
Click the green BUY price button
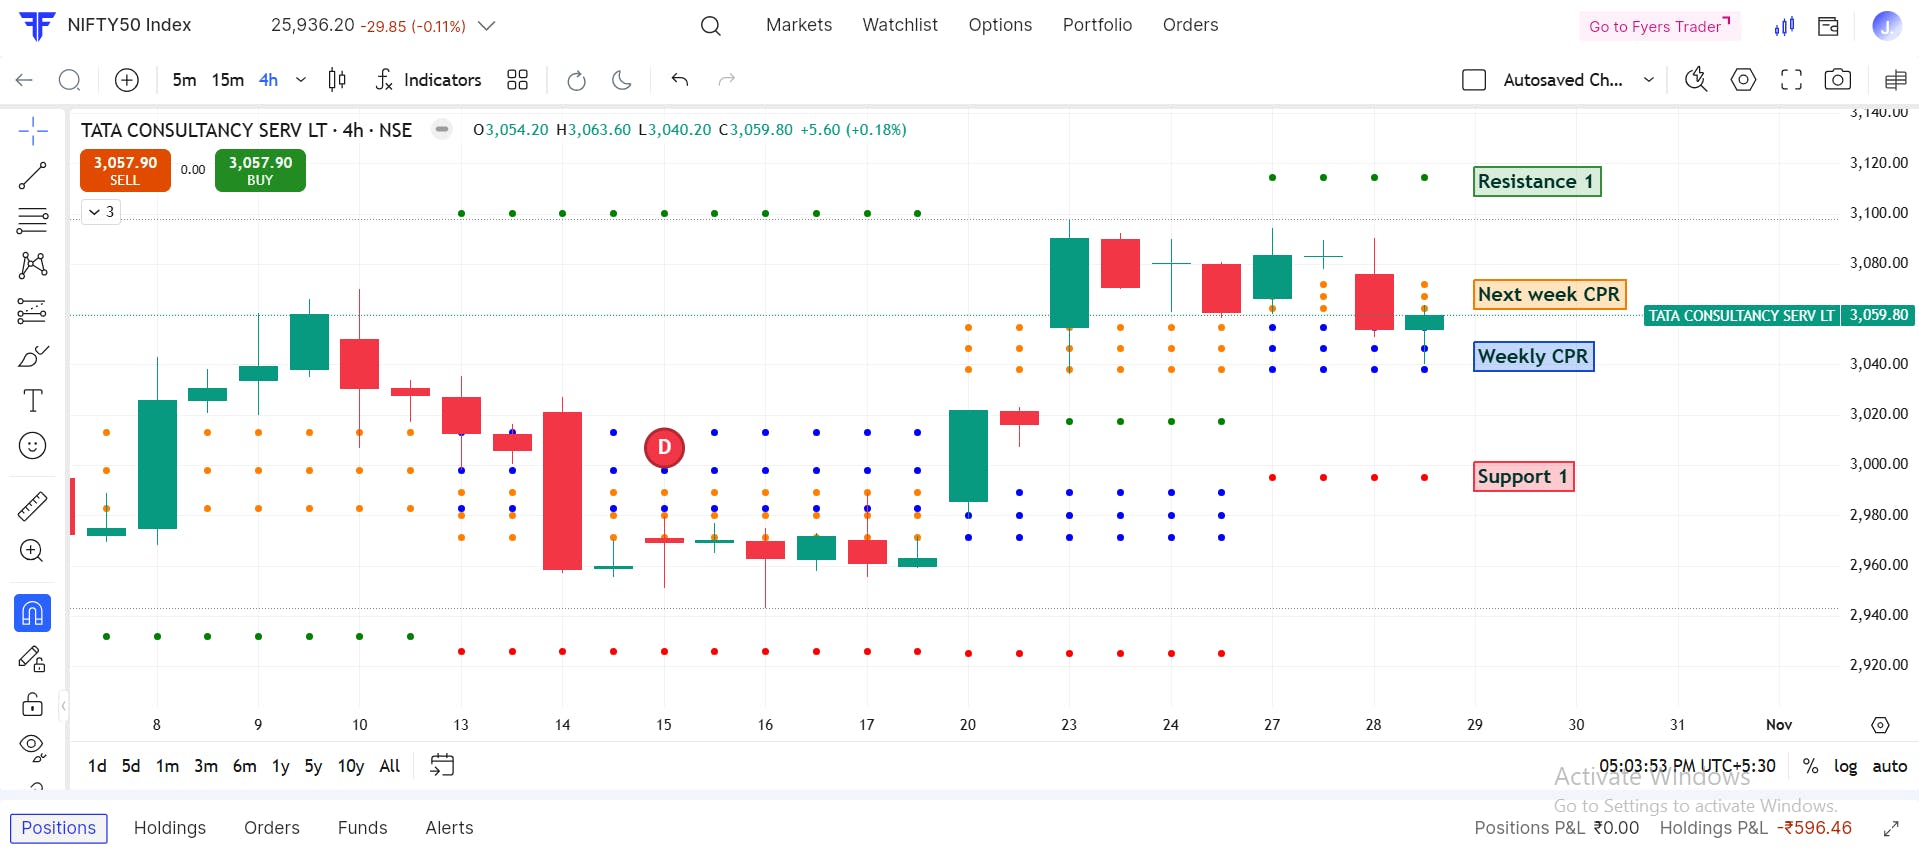[x=260, y=170]
